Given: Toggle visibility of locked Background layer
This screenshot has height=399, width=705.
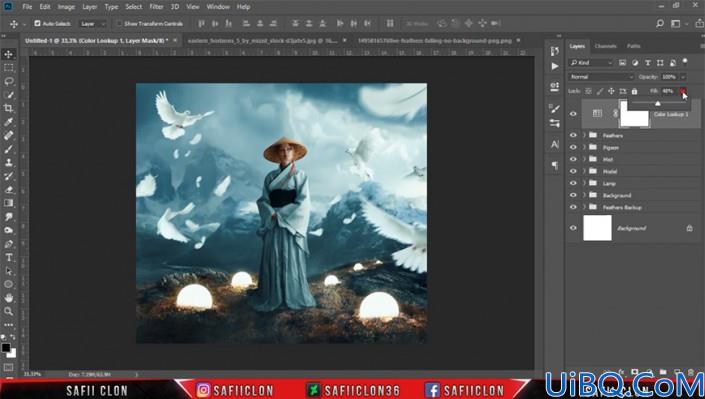Looking at the screenshot, I should [x=573, y=228].
